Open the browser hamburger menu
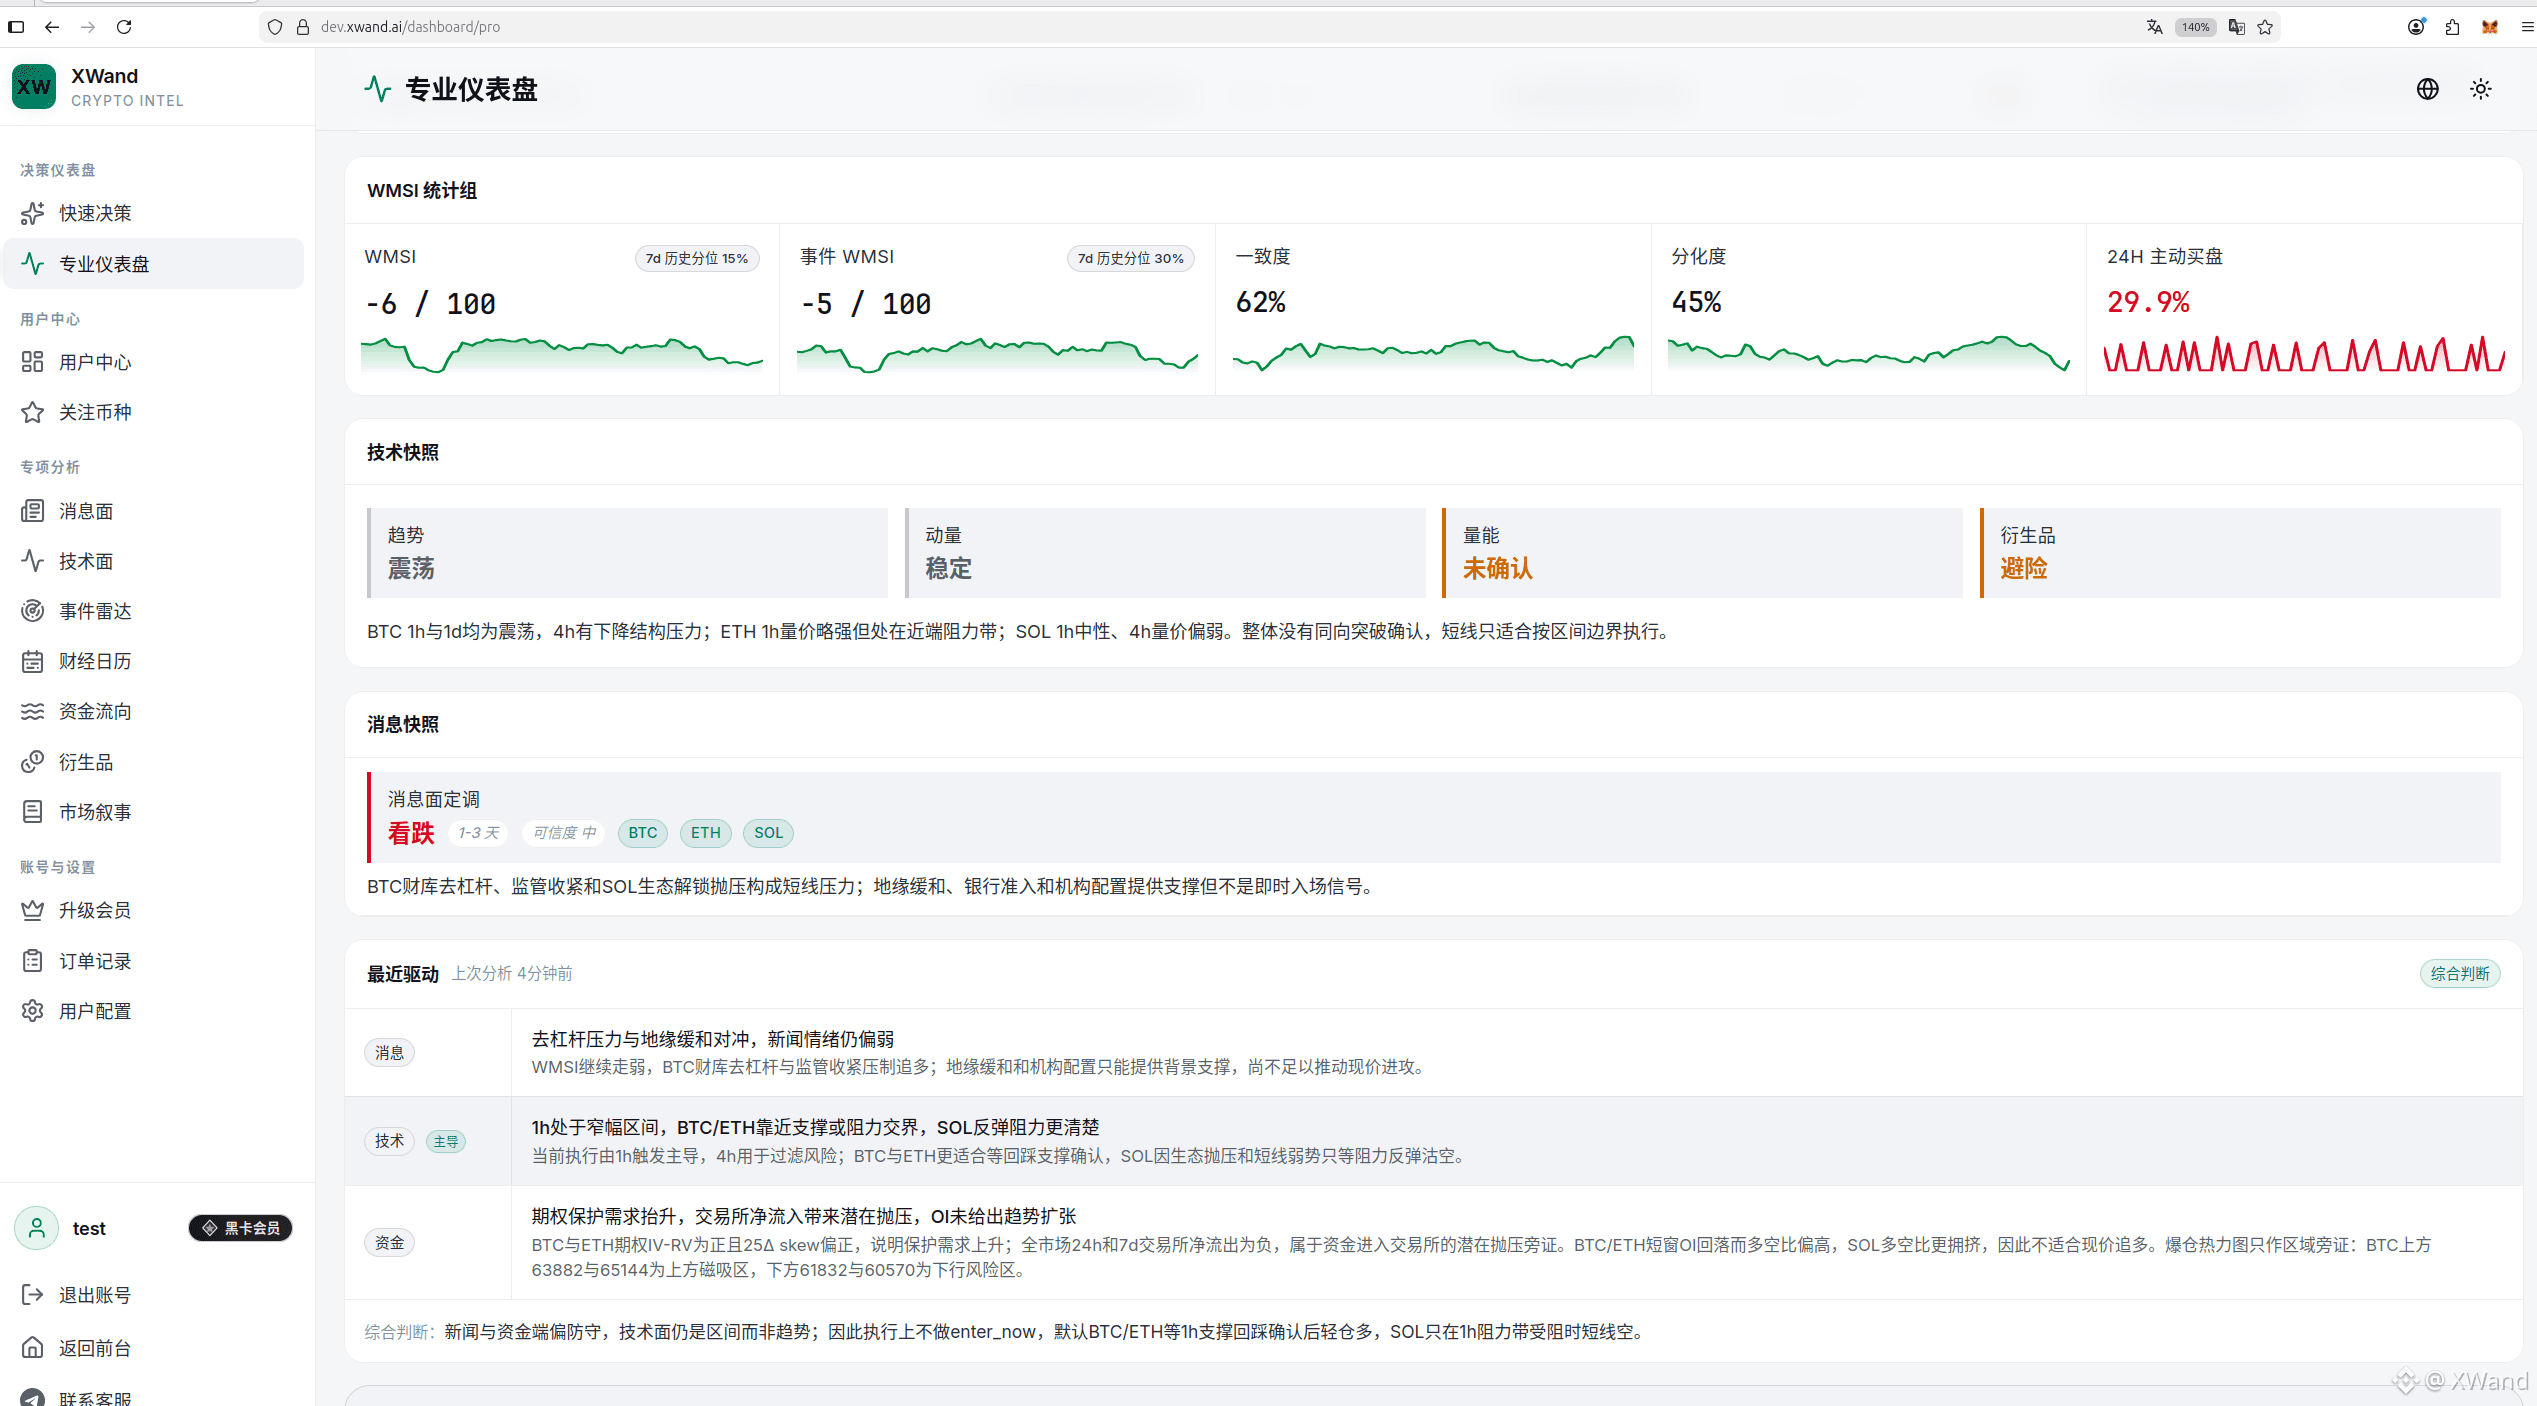 coord(2527,27)
